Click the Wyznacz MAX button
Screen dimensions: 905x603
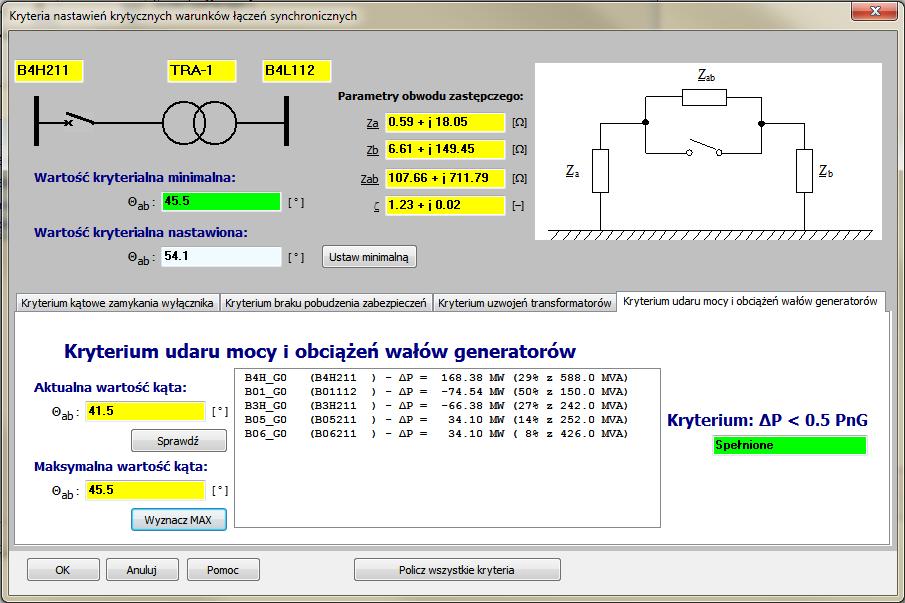178,520
